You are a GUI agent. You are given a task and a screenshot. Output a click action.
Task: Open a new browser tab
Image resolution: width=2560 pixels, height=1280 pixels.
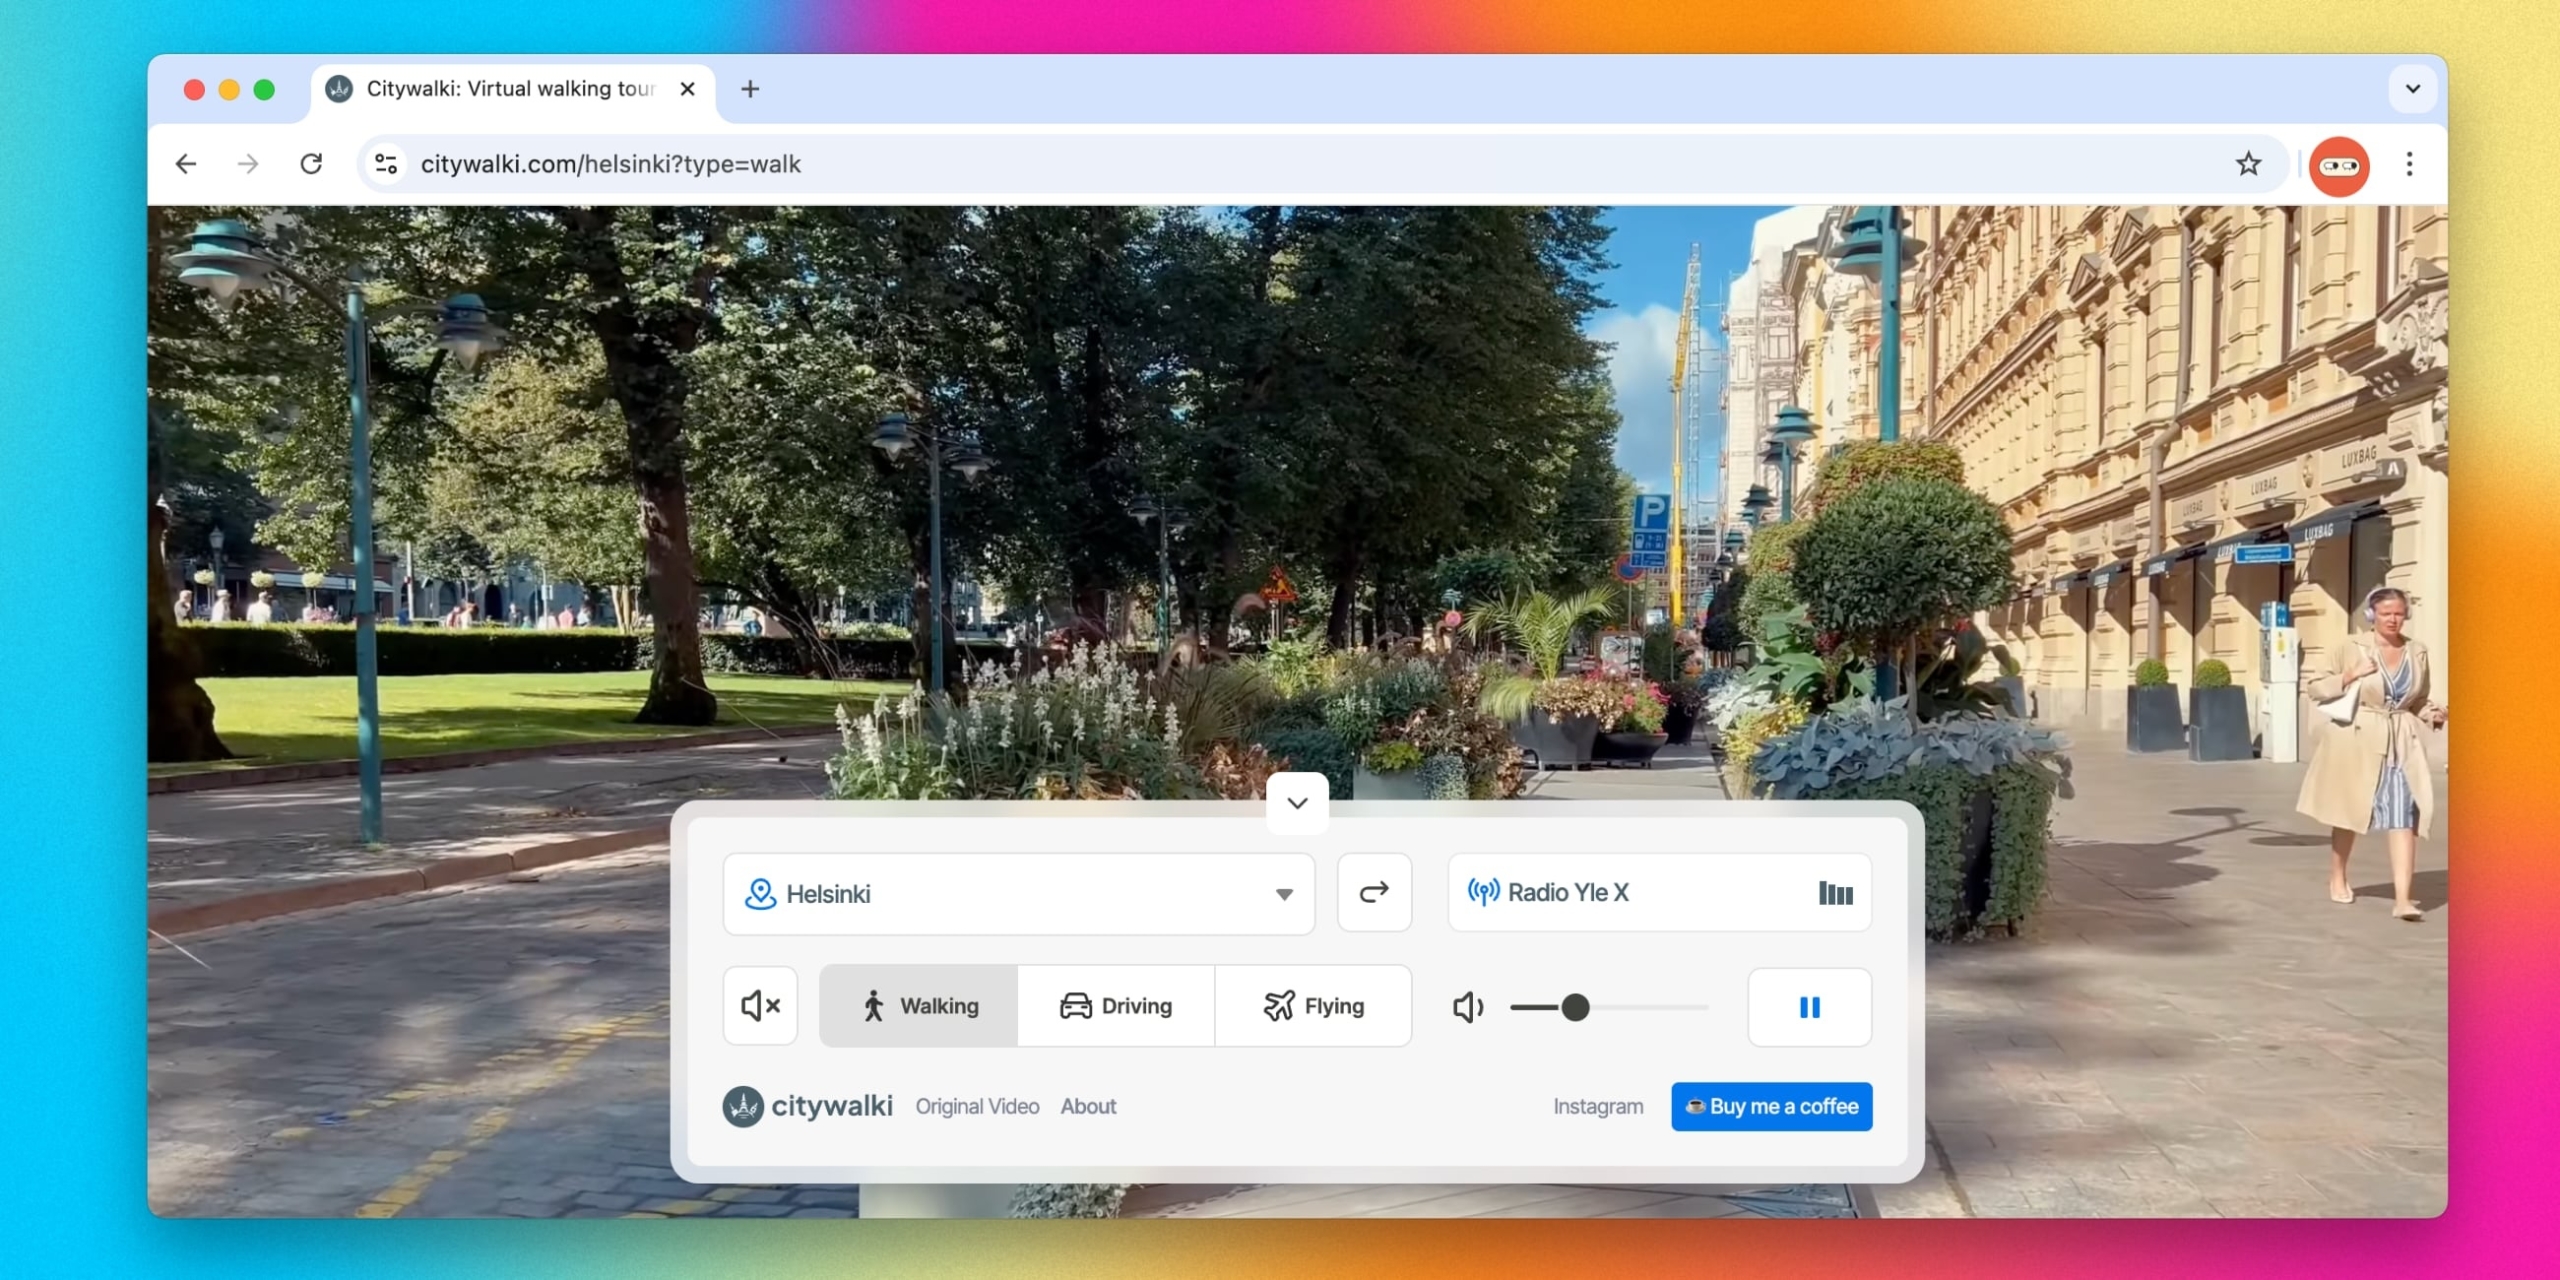(x=750, y=89)
